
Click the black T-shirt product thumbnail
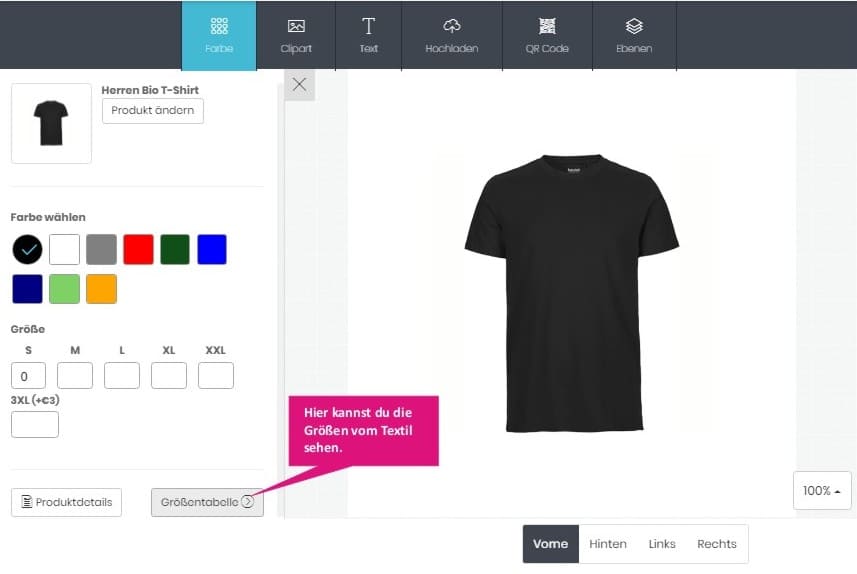[x=51, y=124]
